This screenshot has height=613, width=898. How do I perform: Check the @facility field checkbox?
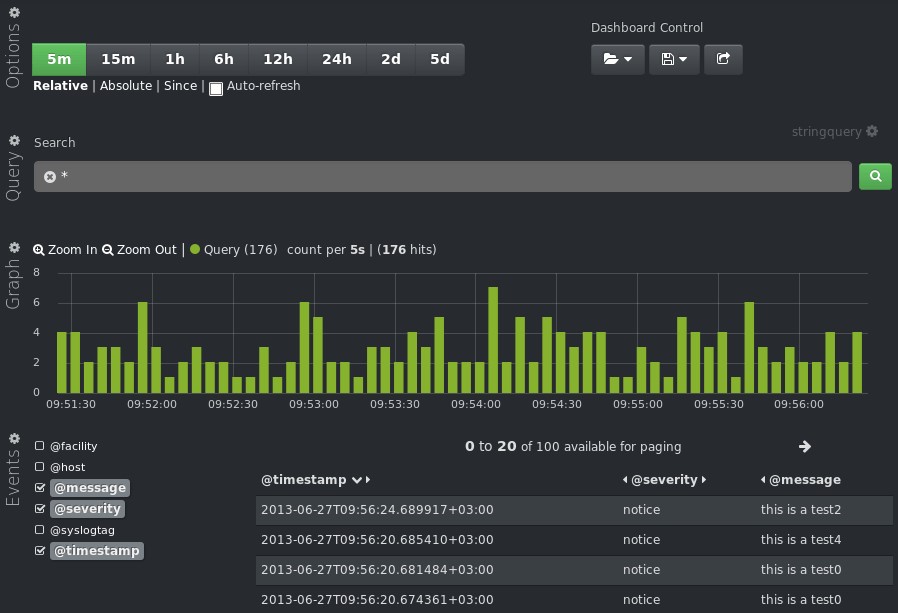40,446
